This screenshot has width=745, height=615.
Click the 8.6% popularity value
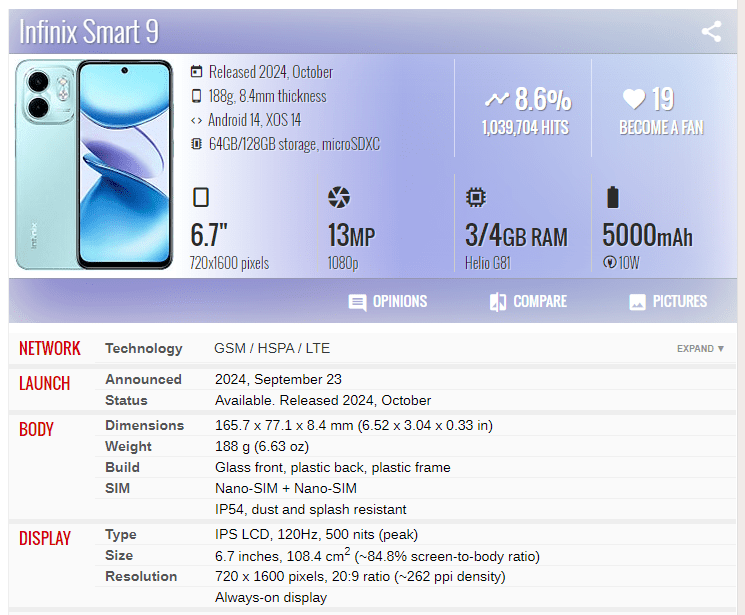(x=543, y=99)
